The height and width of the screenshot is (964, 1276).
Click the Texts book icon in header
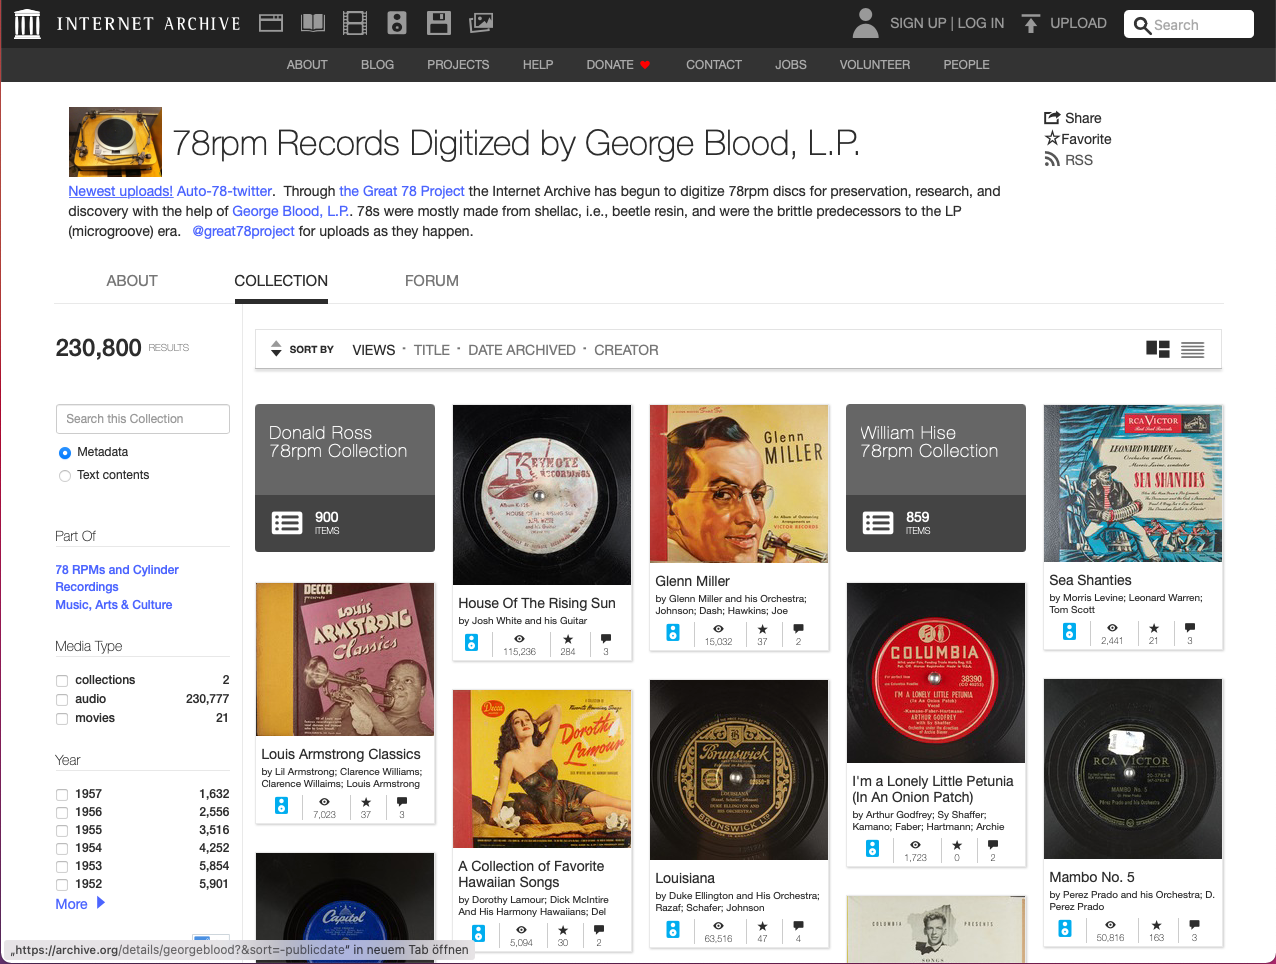[x=313, y=23]
